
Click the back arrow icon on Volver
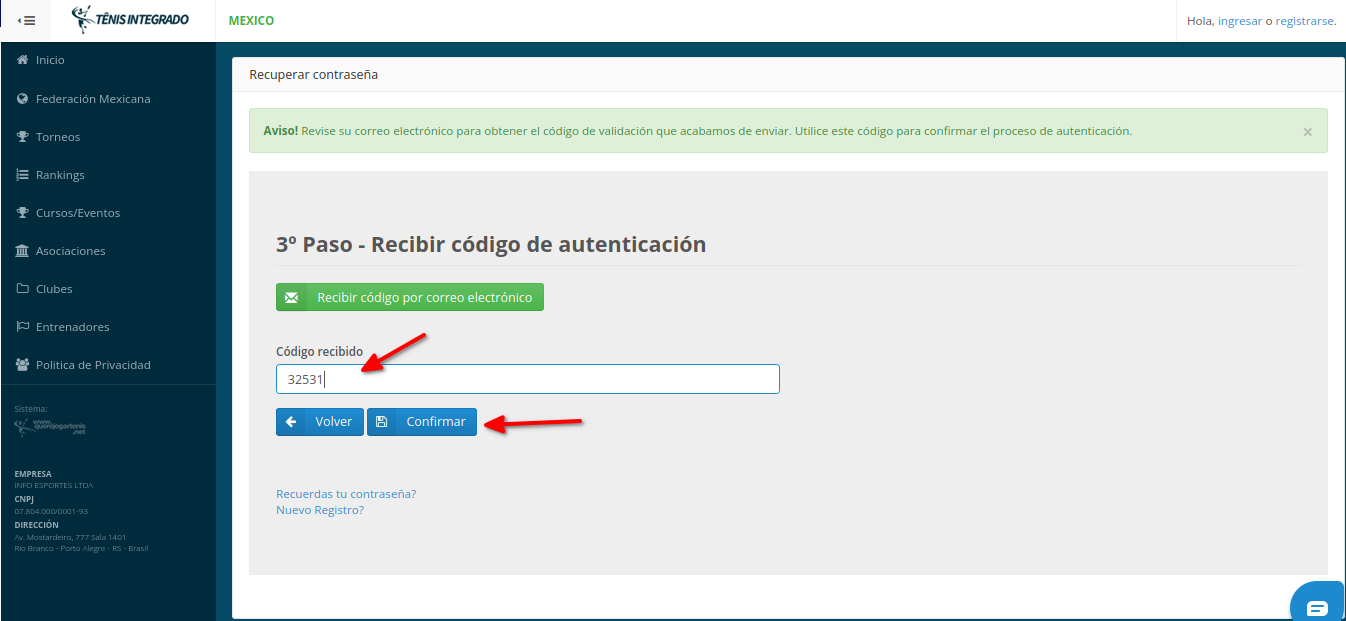(291, 422)
